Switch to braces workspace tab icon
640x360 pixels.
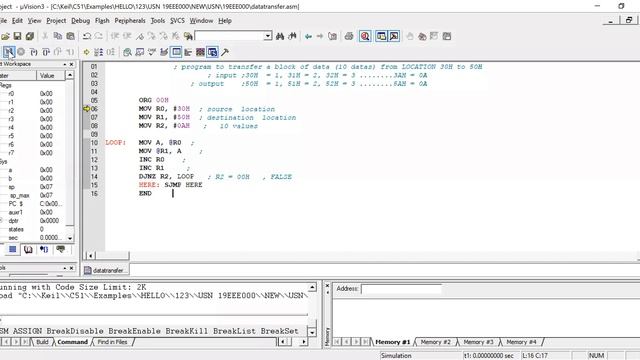click(44, 249)
